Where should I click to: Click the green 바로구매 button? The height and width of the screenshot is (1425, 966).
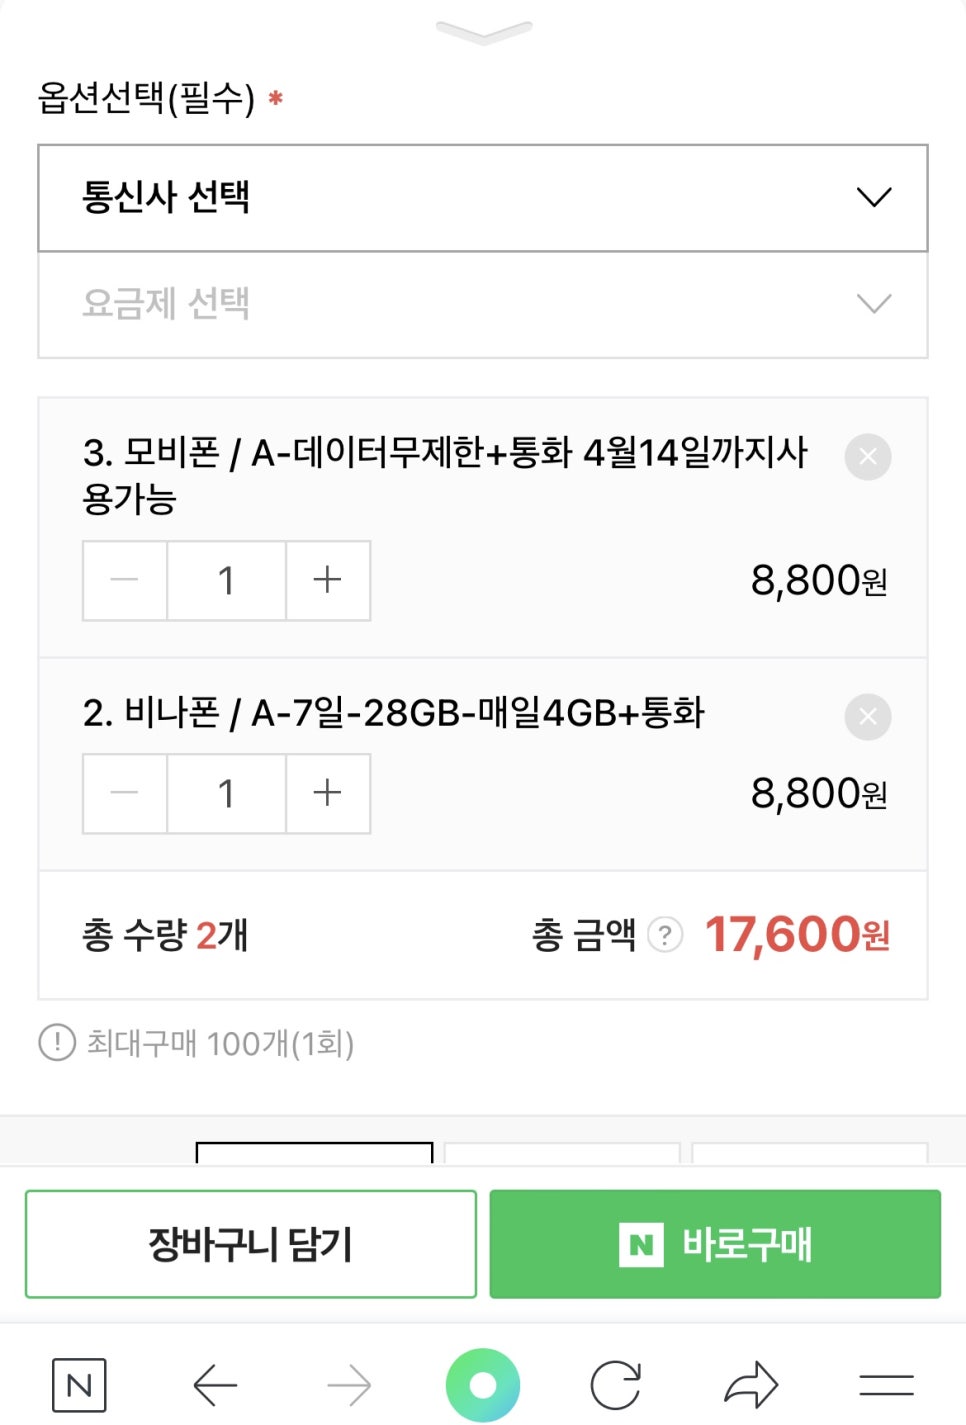coord(715,1244)
